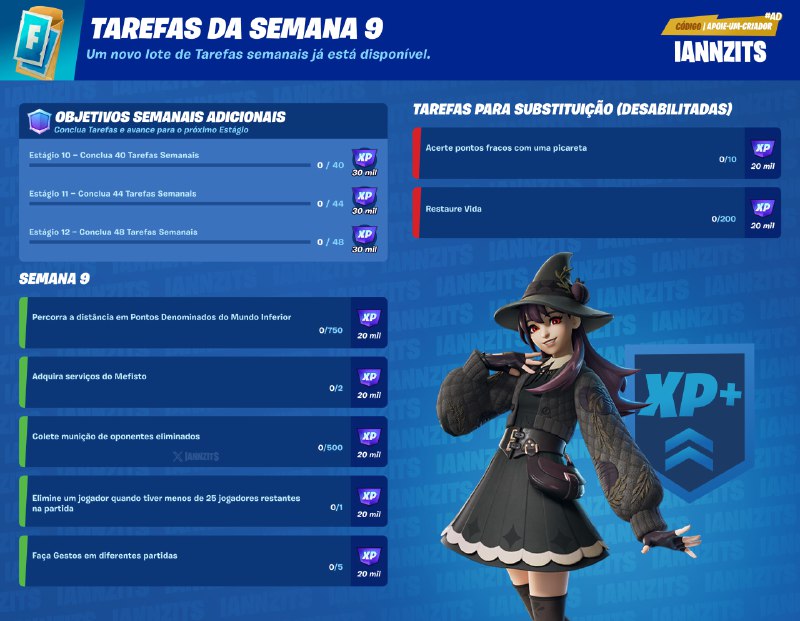Image resolution: width=800 pixels, height=621 pixels.
Task: Click the Estágio 10 progress bar
Action: click(x=169, y=165)
